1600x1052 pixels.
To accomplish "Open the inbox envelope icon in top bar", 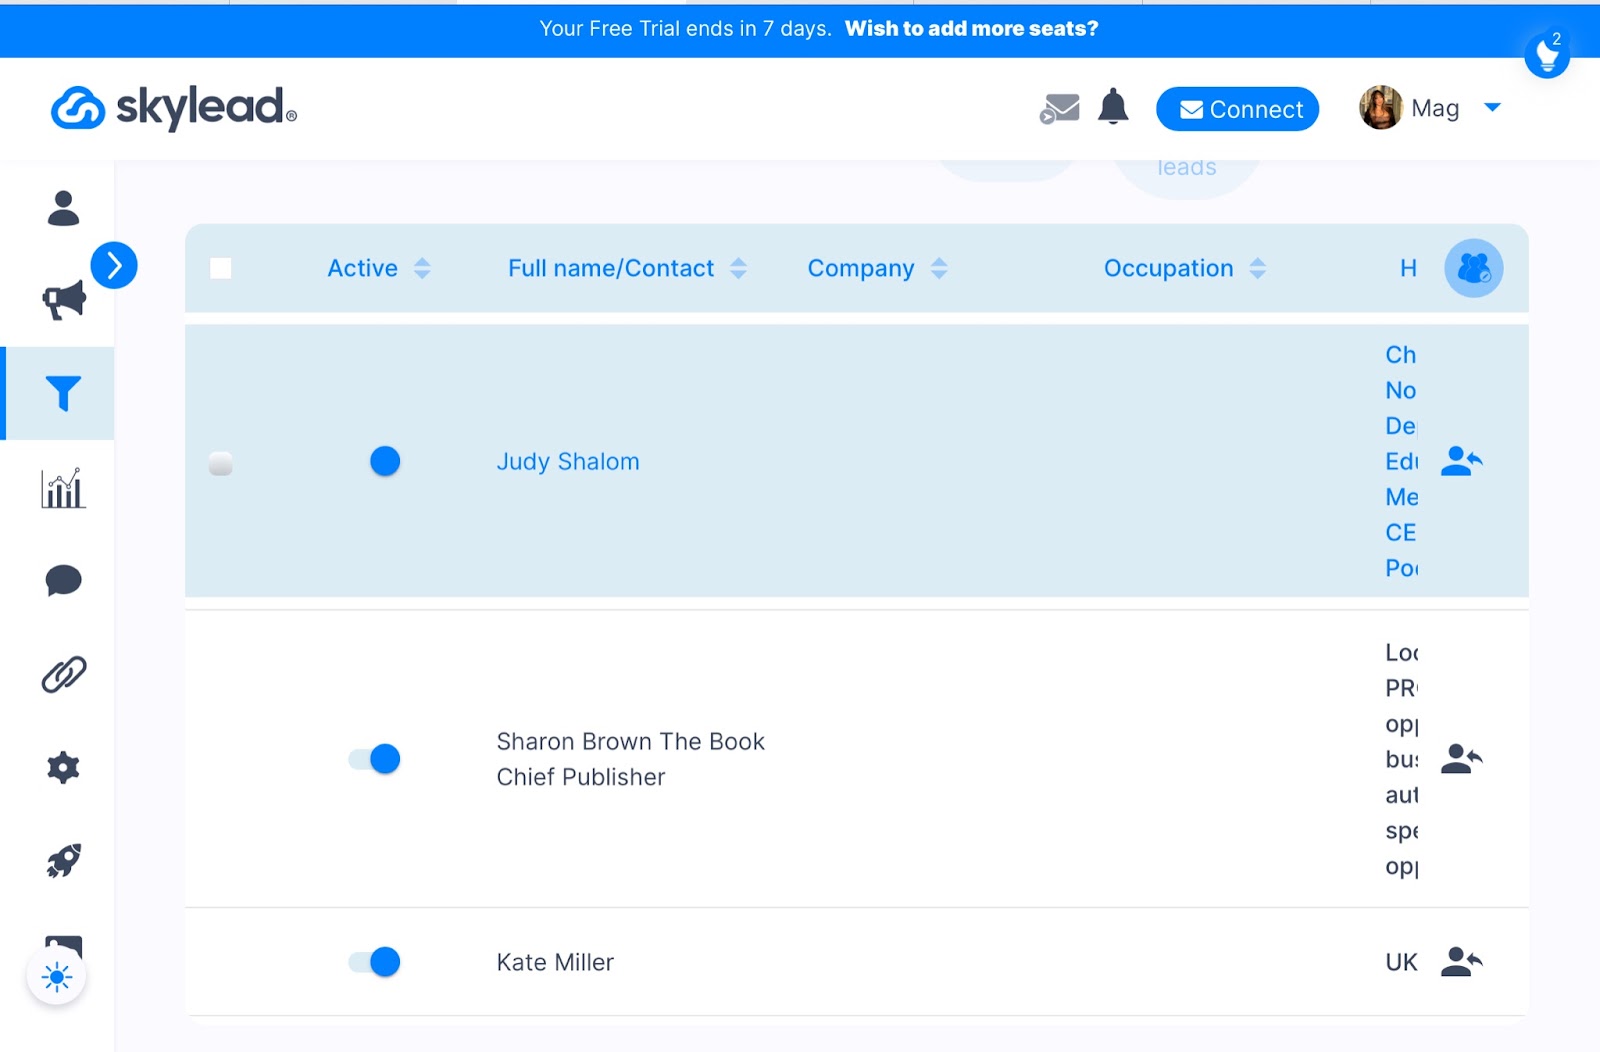I will [1060, 108].
